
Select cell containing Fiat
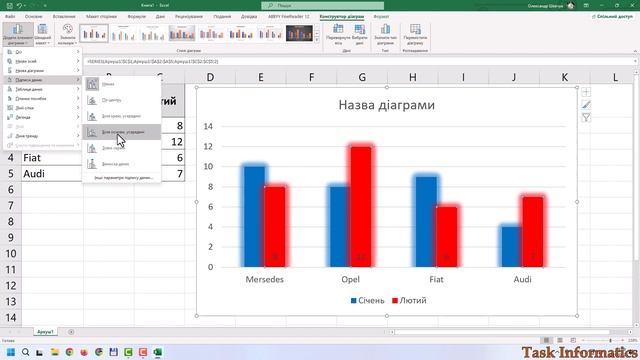[52, 158]
